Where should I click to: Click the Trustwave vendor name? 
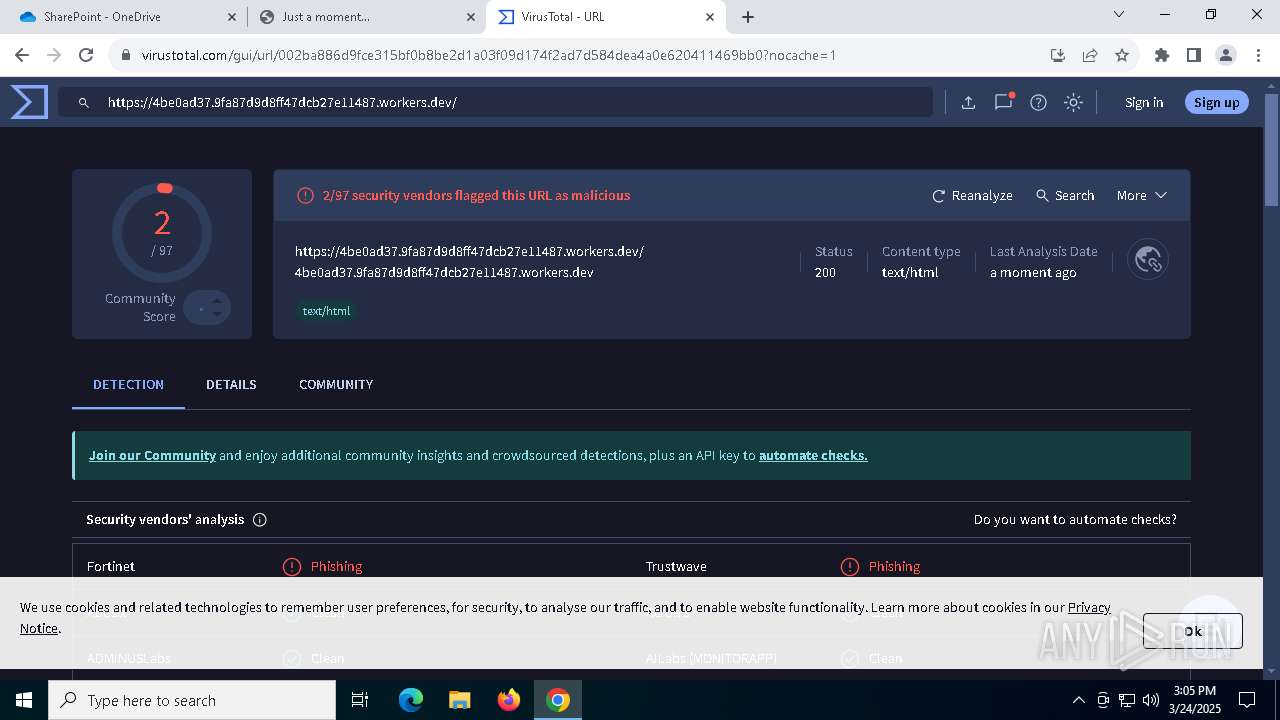pyautogui.click(x=676, y=567)
